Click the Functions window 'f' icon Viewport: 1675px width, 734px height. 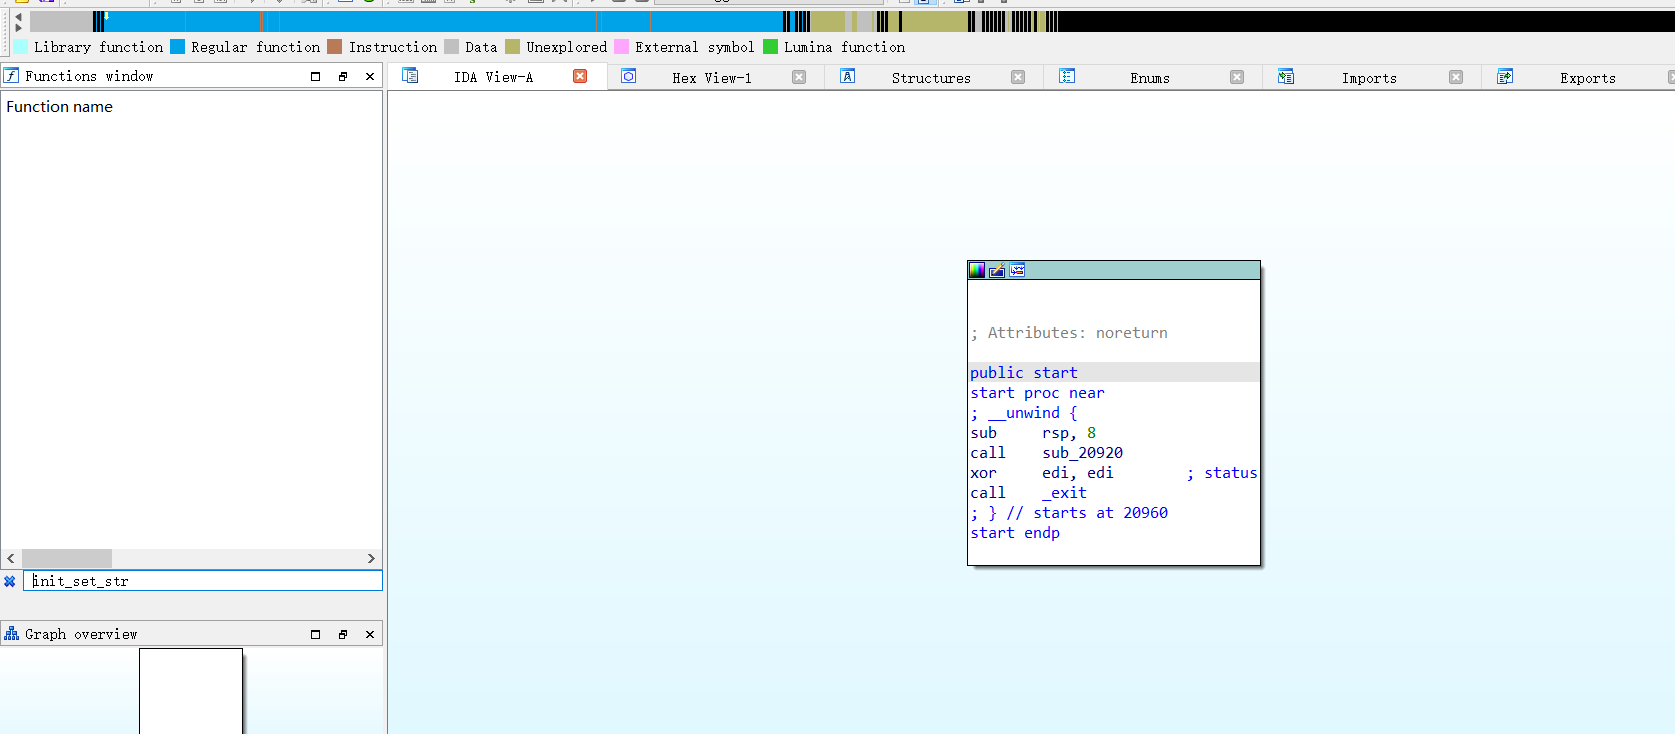(11, 76)
